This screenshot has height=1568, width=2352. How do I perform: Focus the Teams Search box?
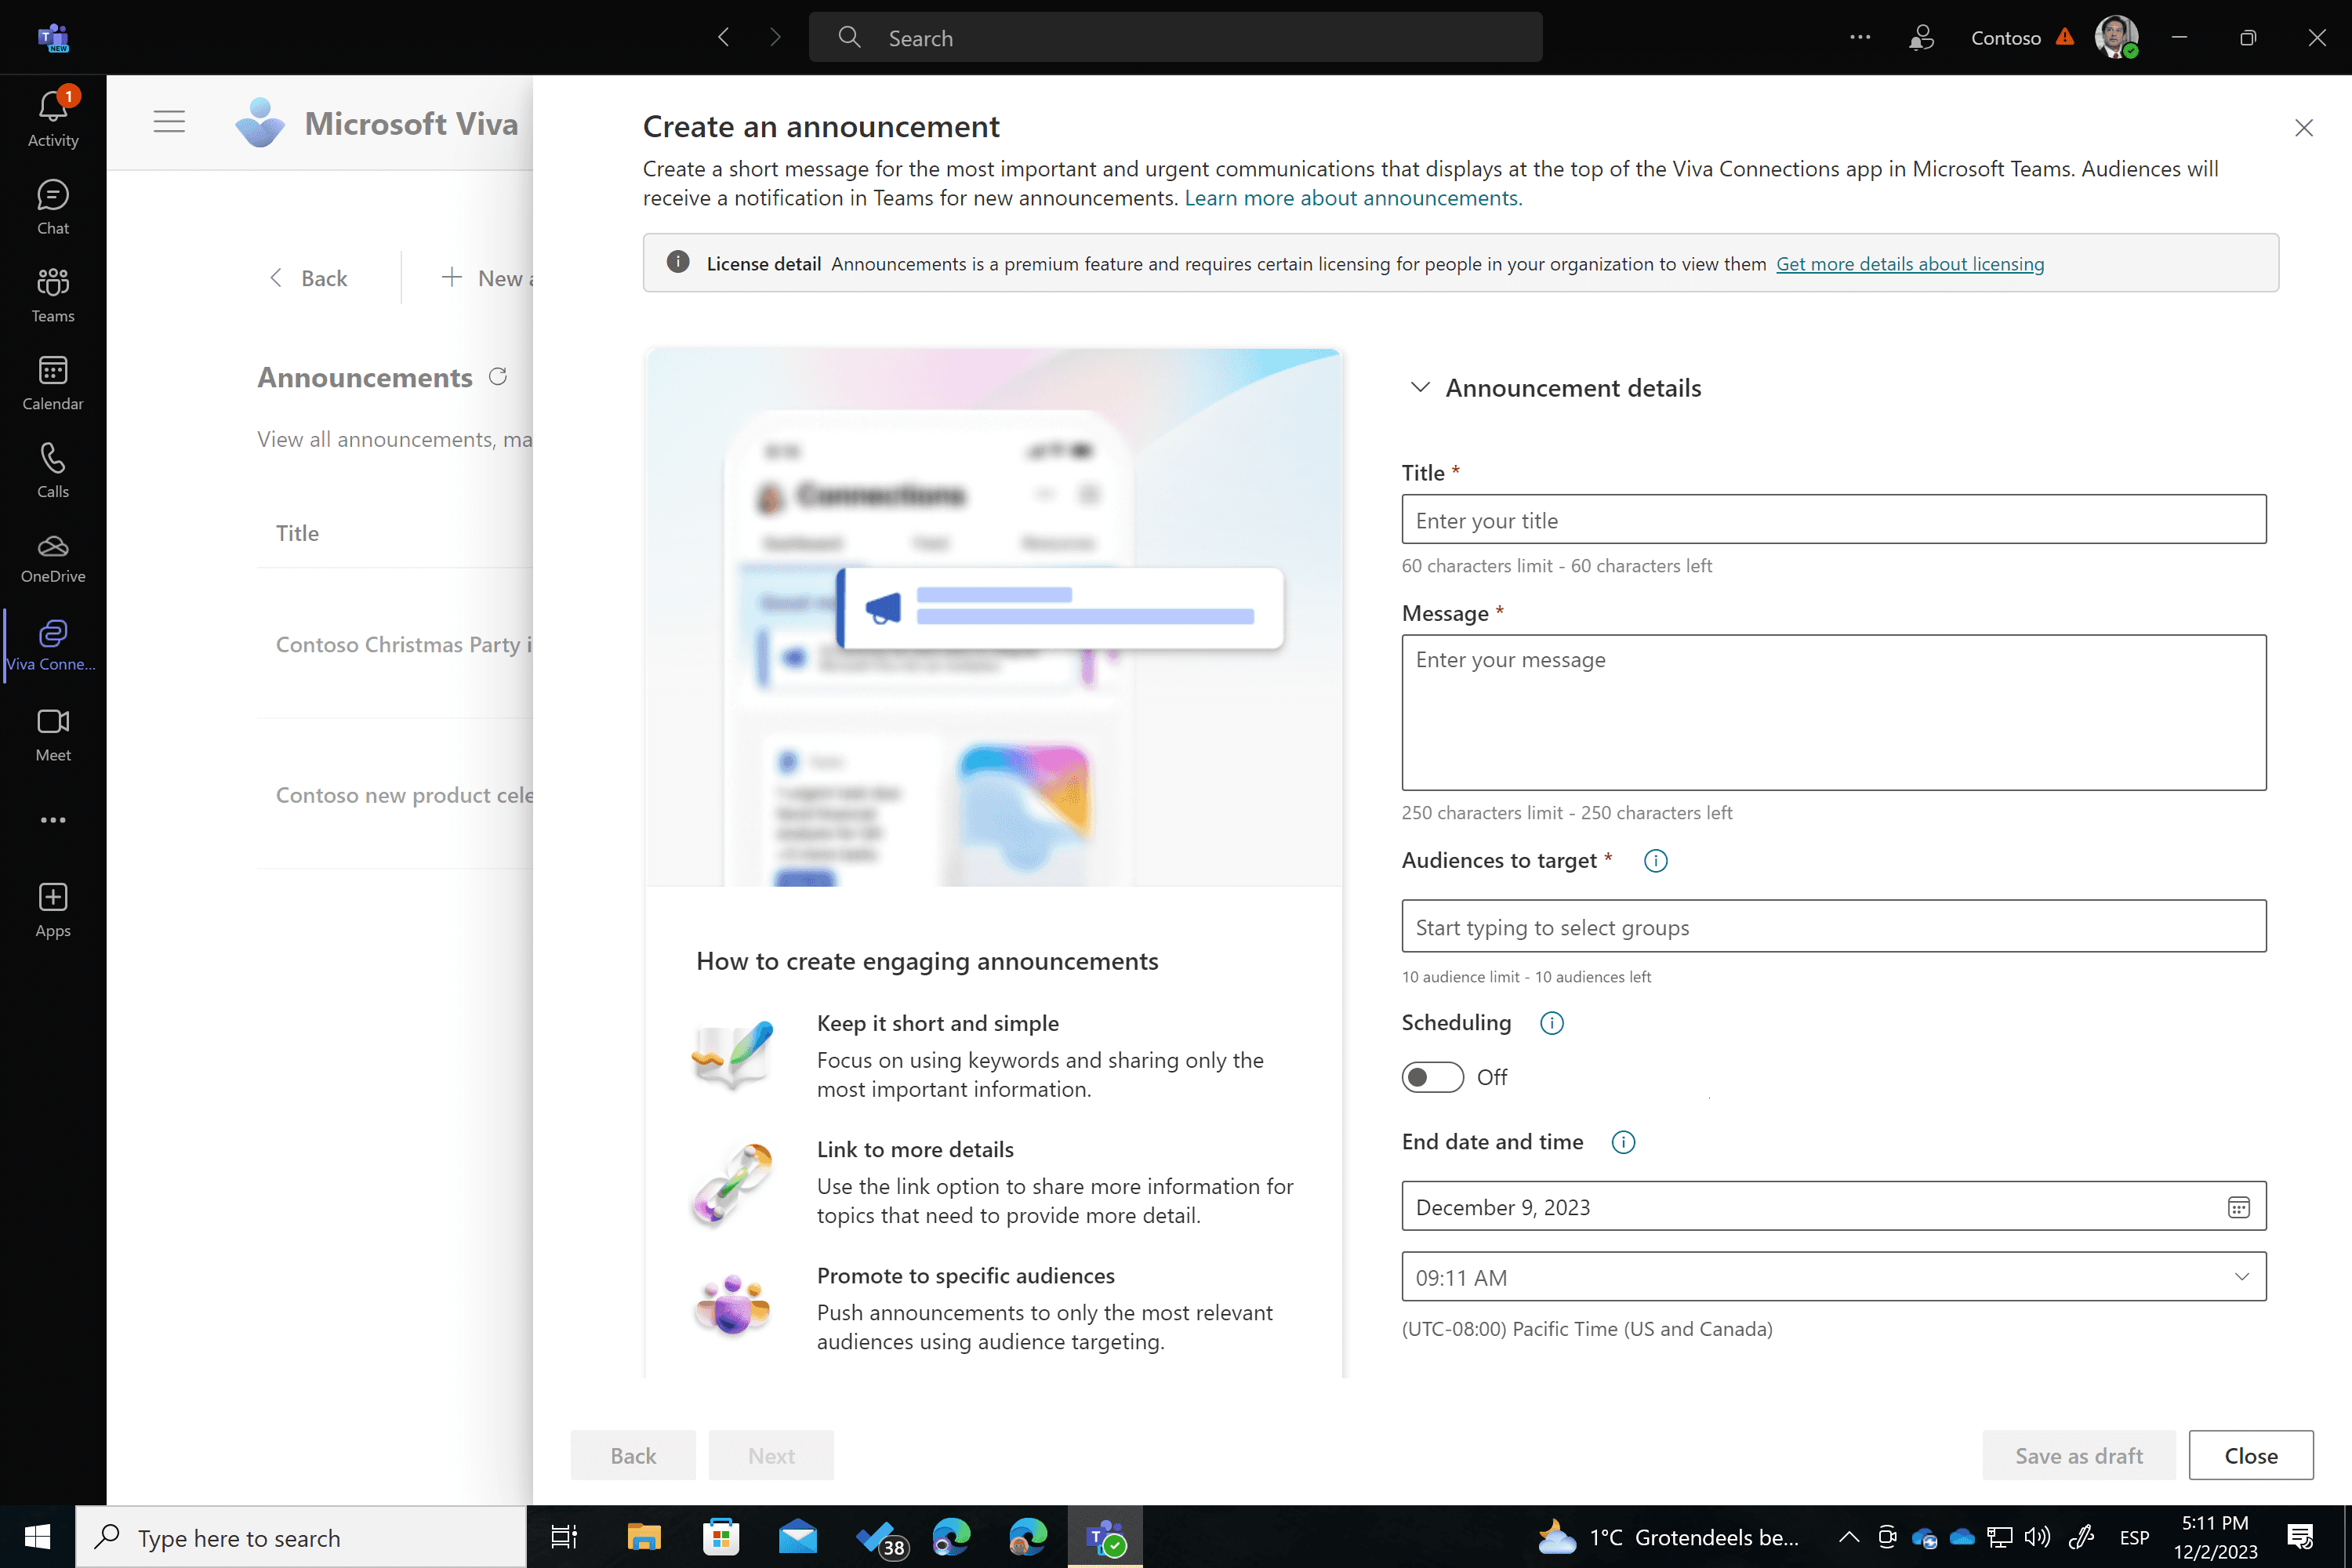1175,38
